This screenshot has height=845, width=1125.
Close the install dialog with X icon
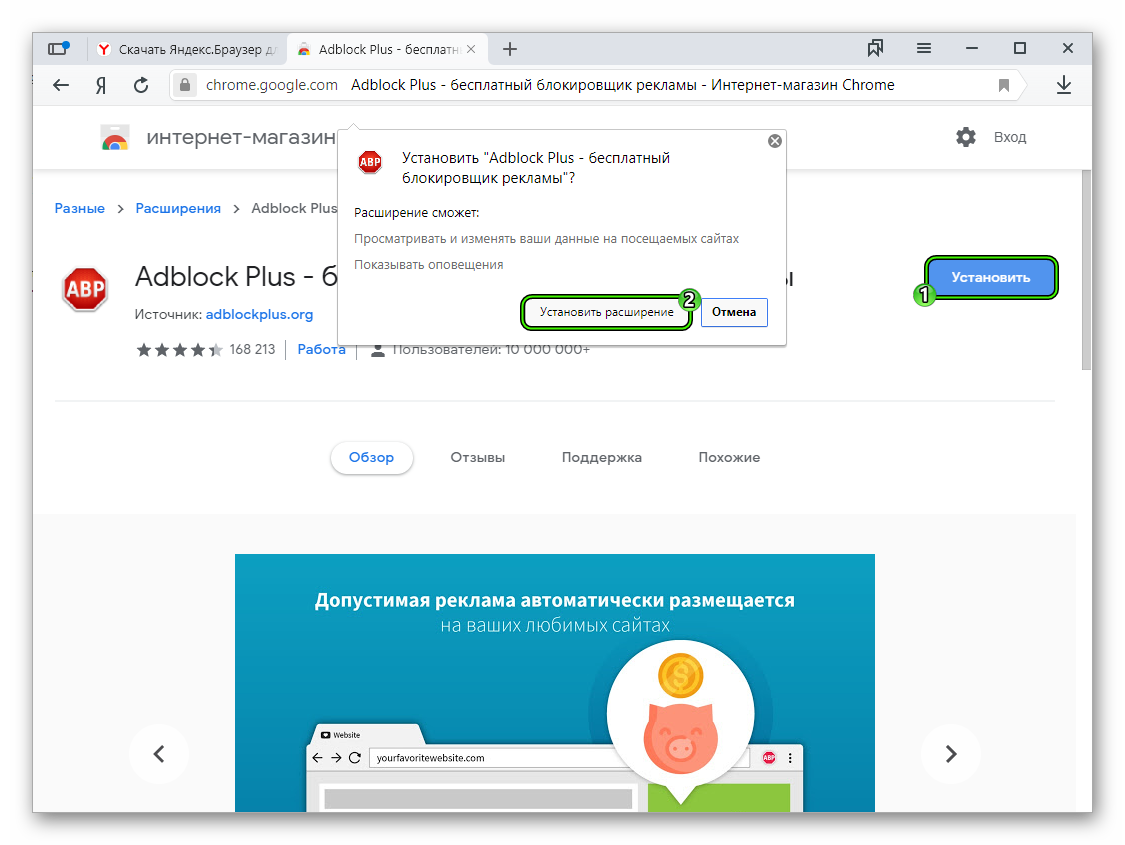tap(774, 141)
